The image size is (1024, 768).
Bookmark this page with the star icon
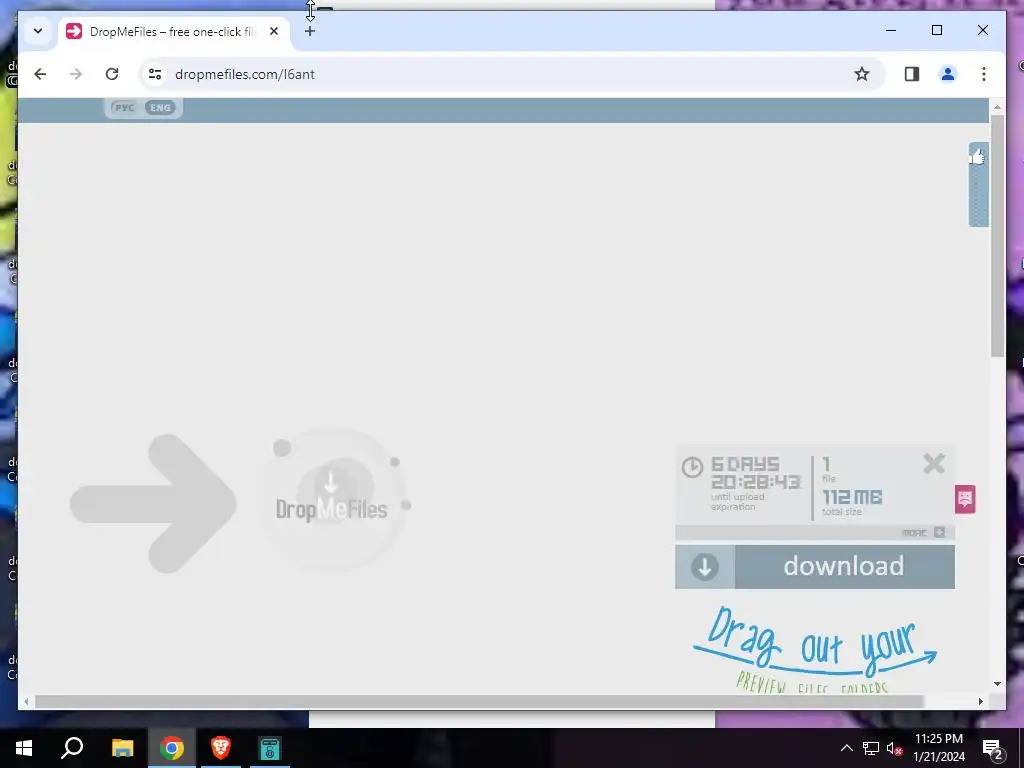coord(862,74)
